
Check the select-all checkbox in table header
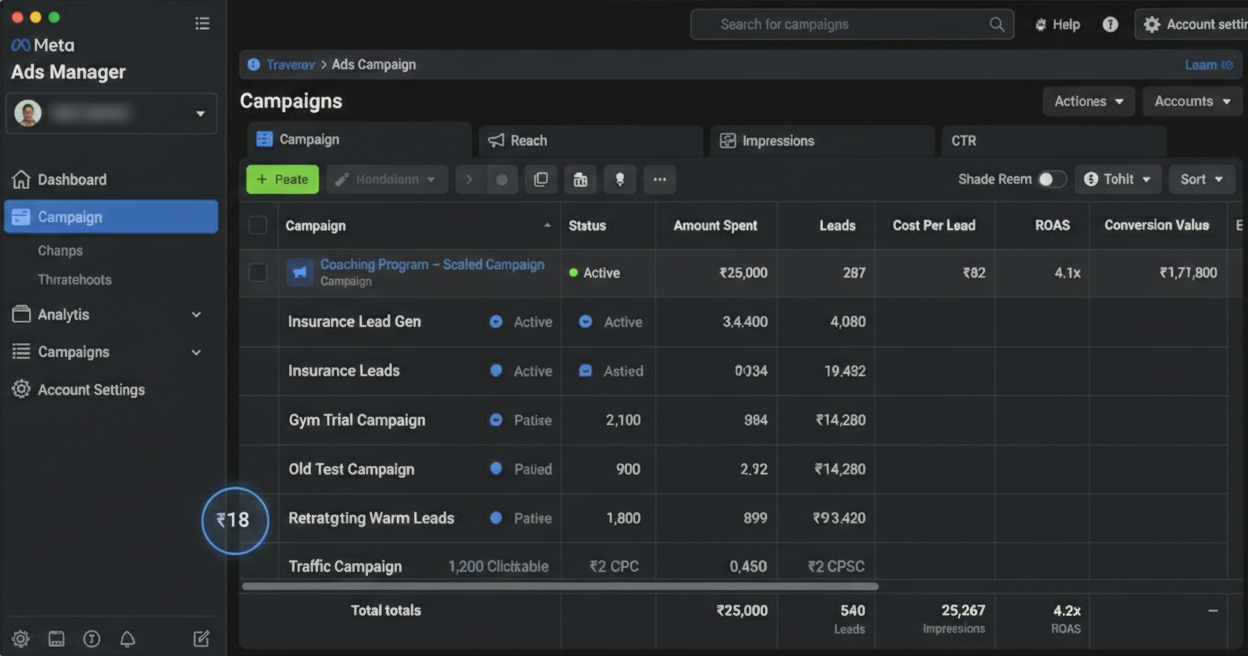[x=258, y=225]
